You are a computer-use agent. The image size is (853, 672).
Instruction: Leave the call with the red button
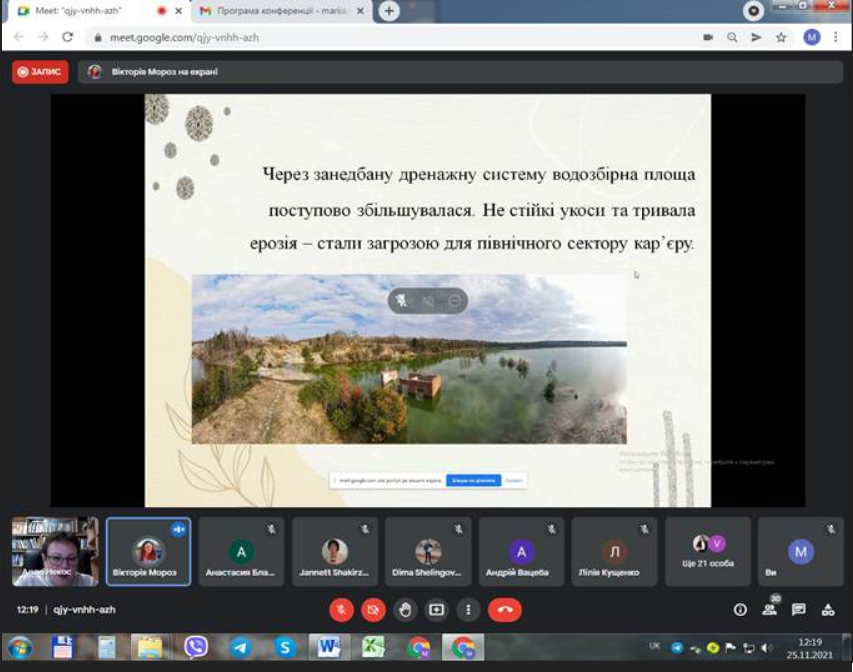click(504, 609)
